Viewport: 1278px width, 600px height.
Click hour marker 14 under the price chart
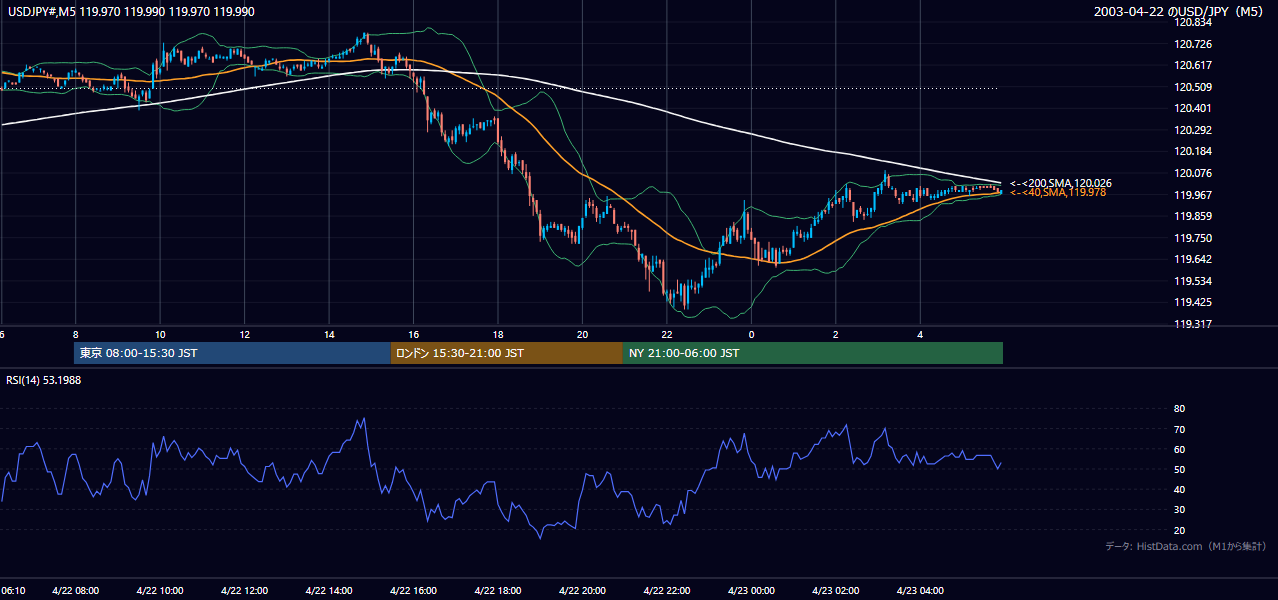[328, 334]
